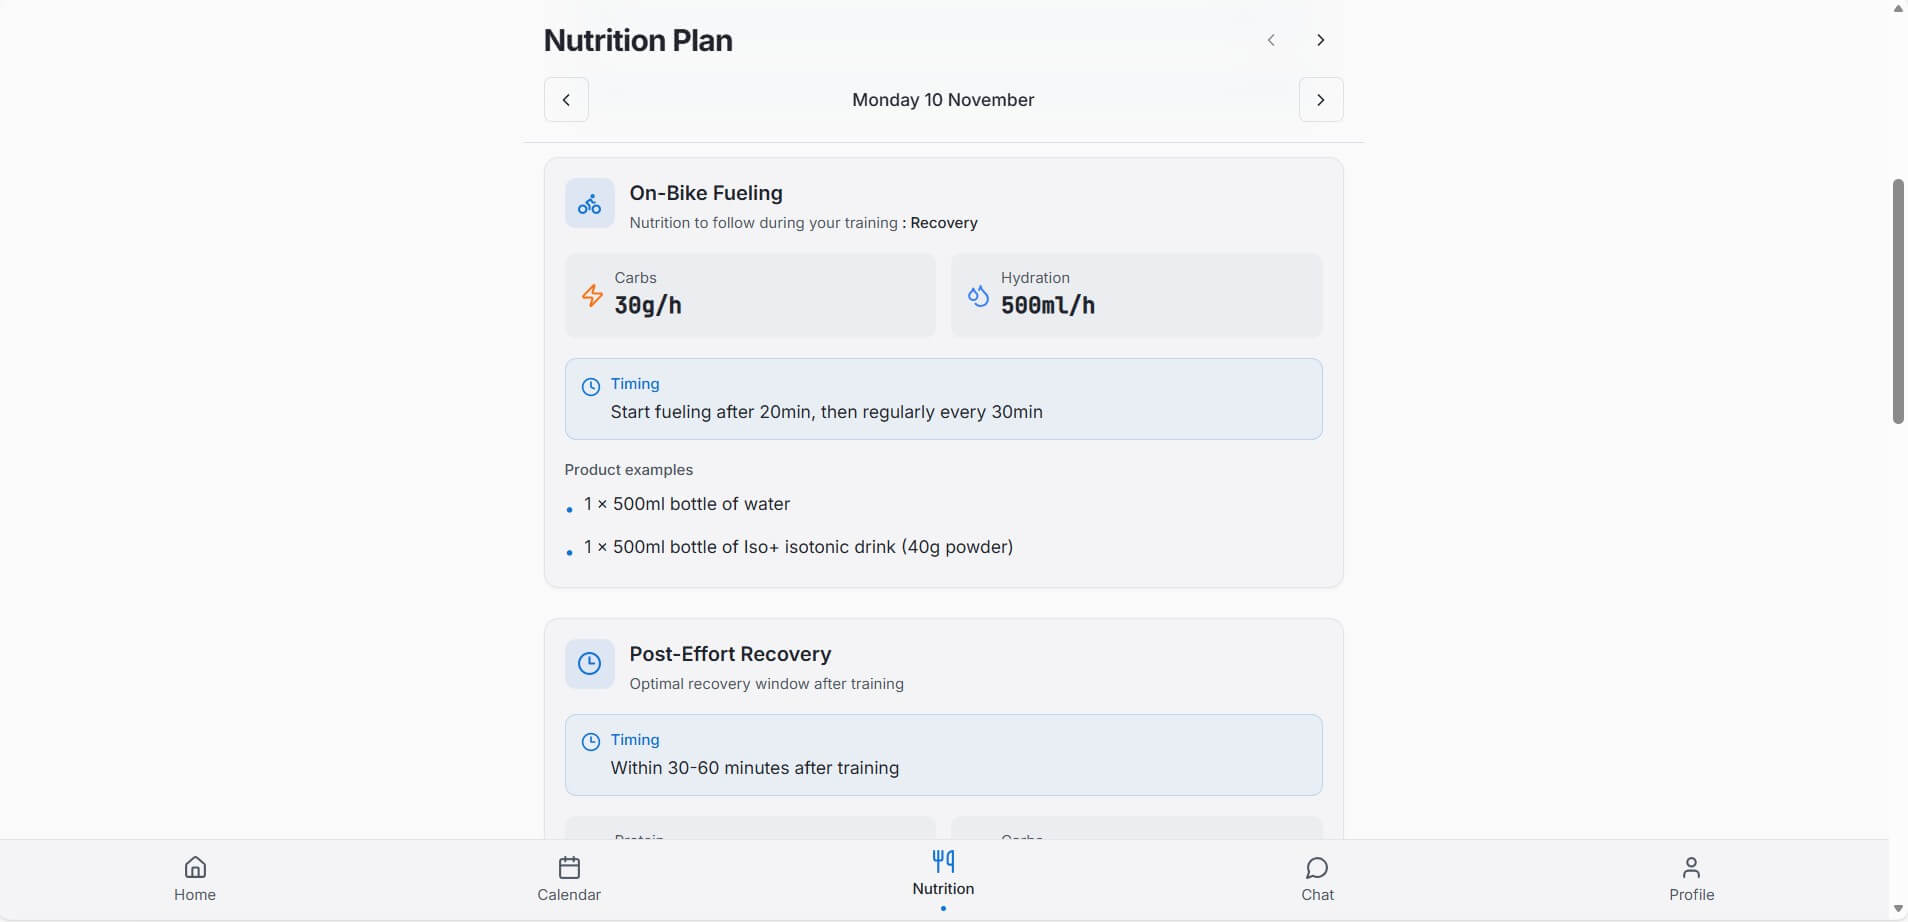Click the Hydration 500ml/h card
1908x922 pixels.
pos(1136,295)
